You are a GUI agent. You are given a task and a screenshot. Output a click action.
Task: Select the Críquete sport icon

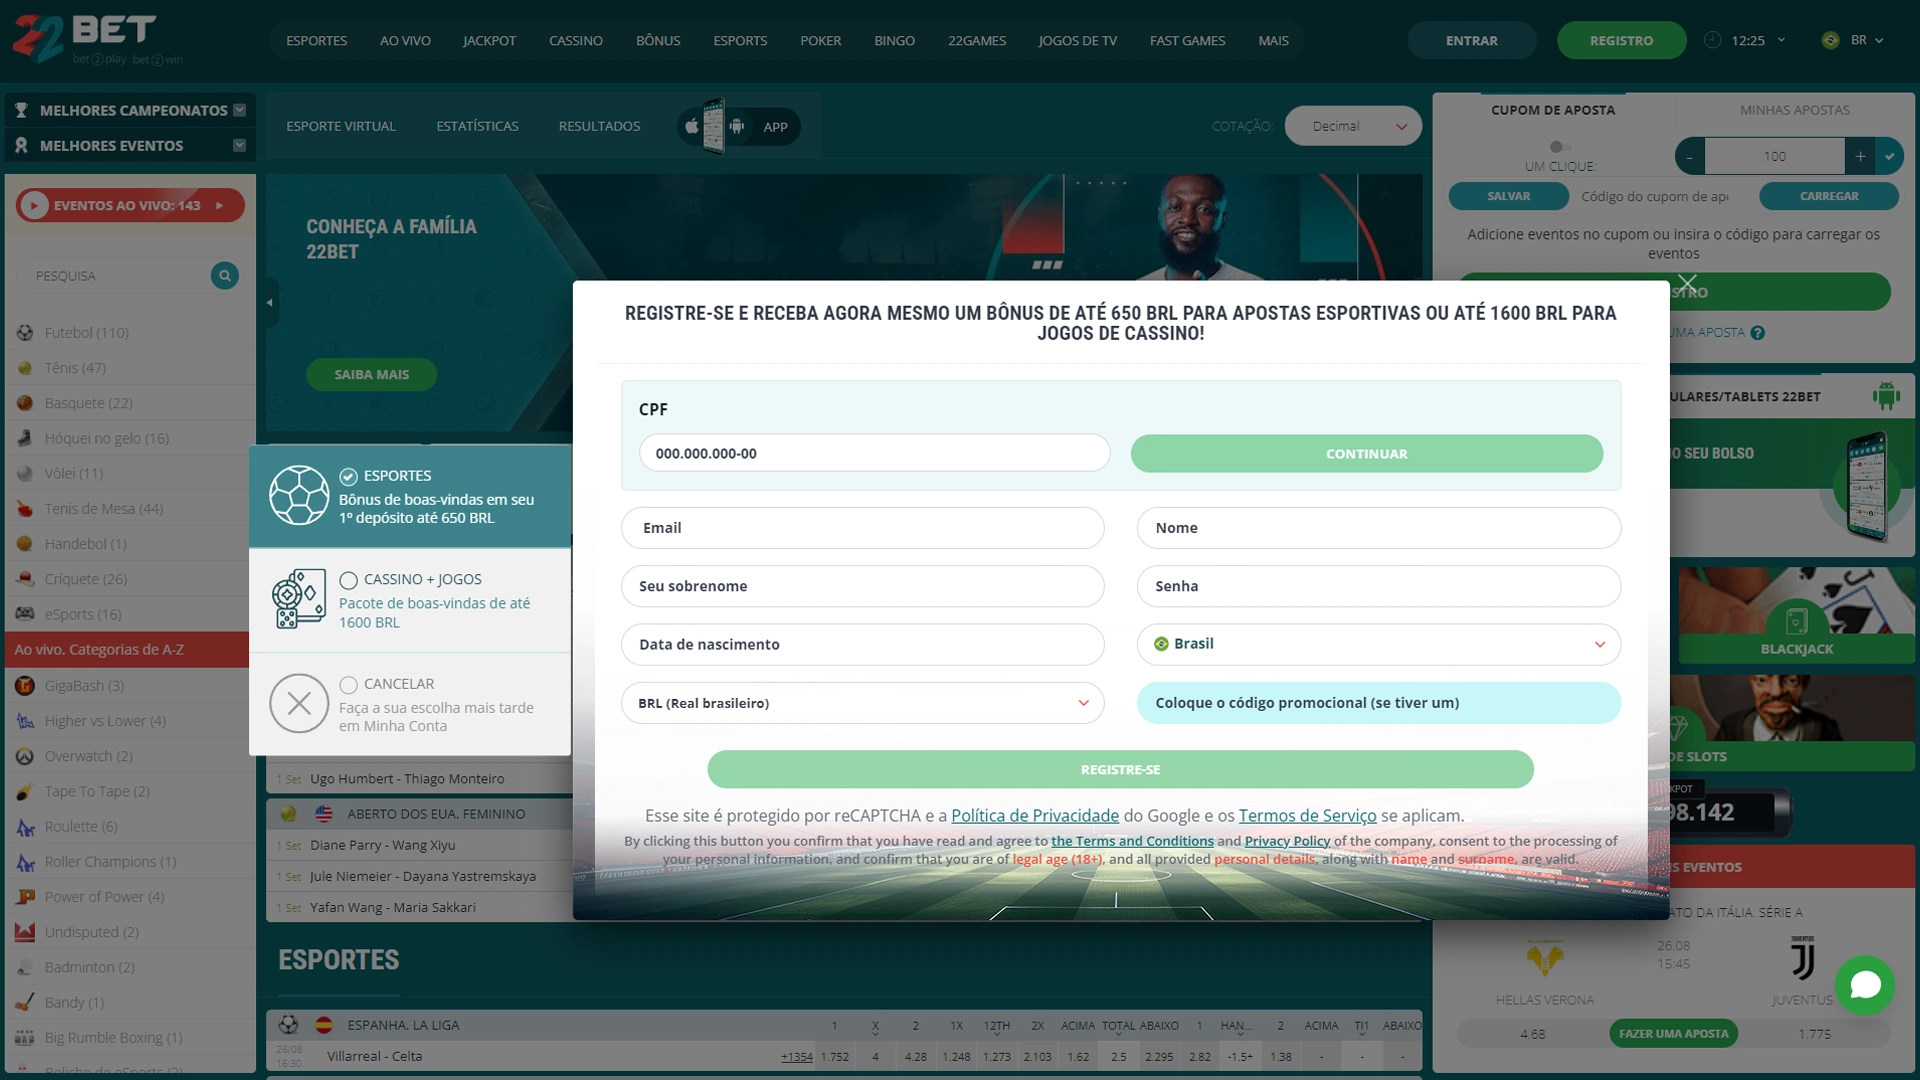pyautogui.click(x=25, y=579)
